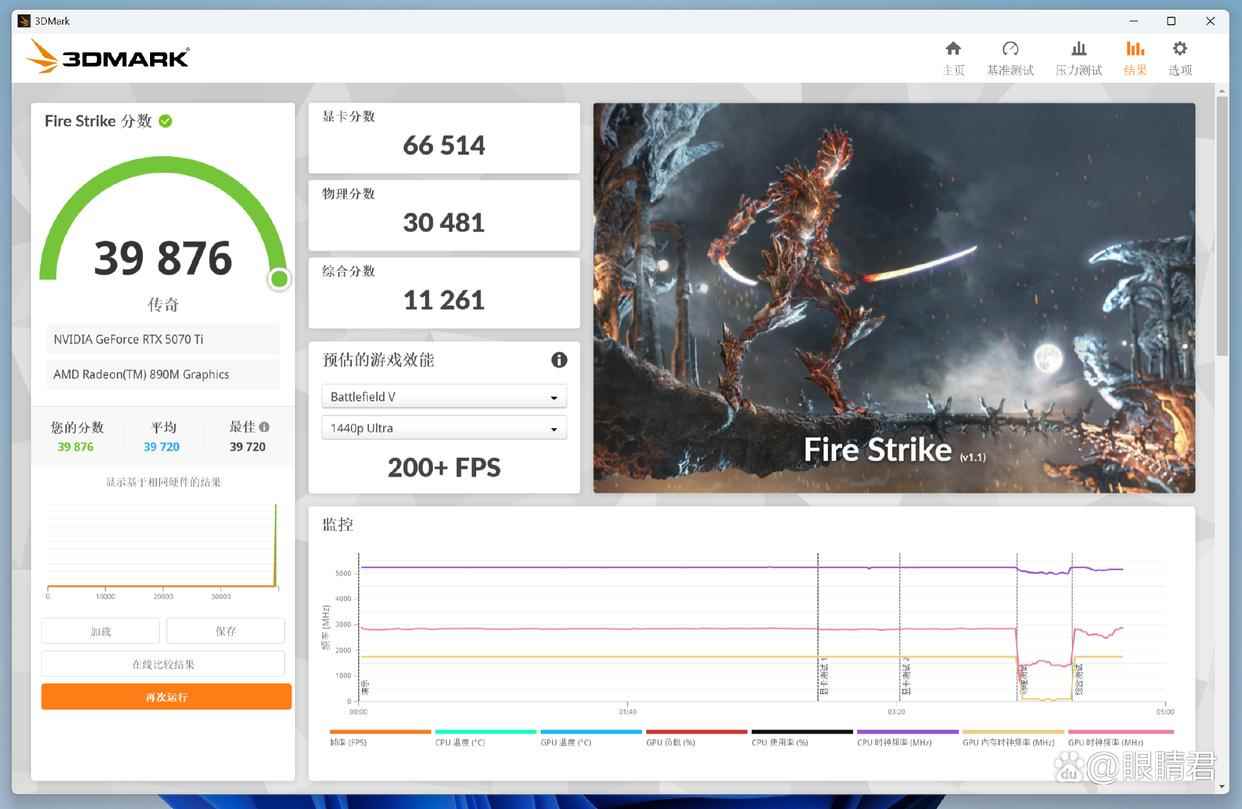Toggle the 帧率 (FPS) legend series
Viewport: 1242px width, 809px height.
pyautogui.click(x=380, y=738)
